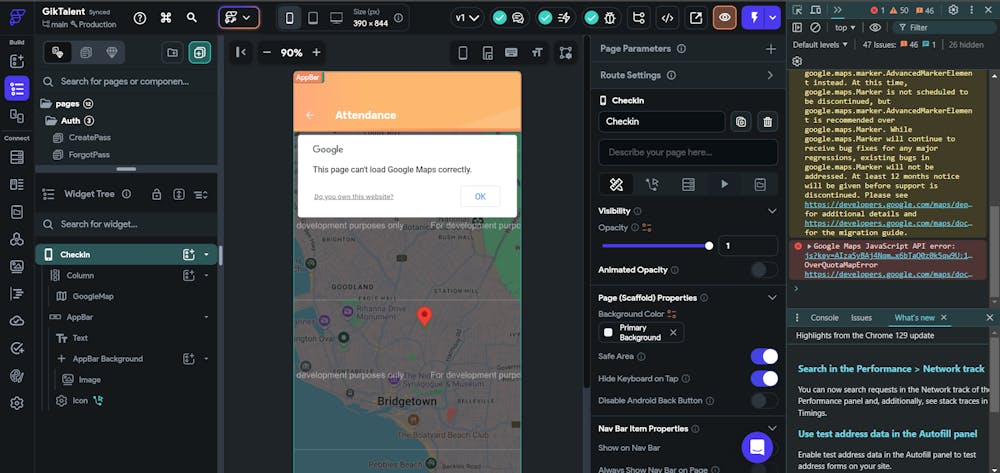Image resolution: width=1000 pixels, height=473 pixels.
Task: Switch to Console drawer tab
Action: pos(824,317)
